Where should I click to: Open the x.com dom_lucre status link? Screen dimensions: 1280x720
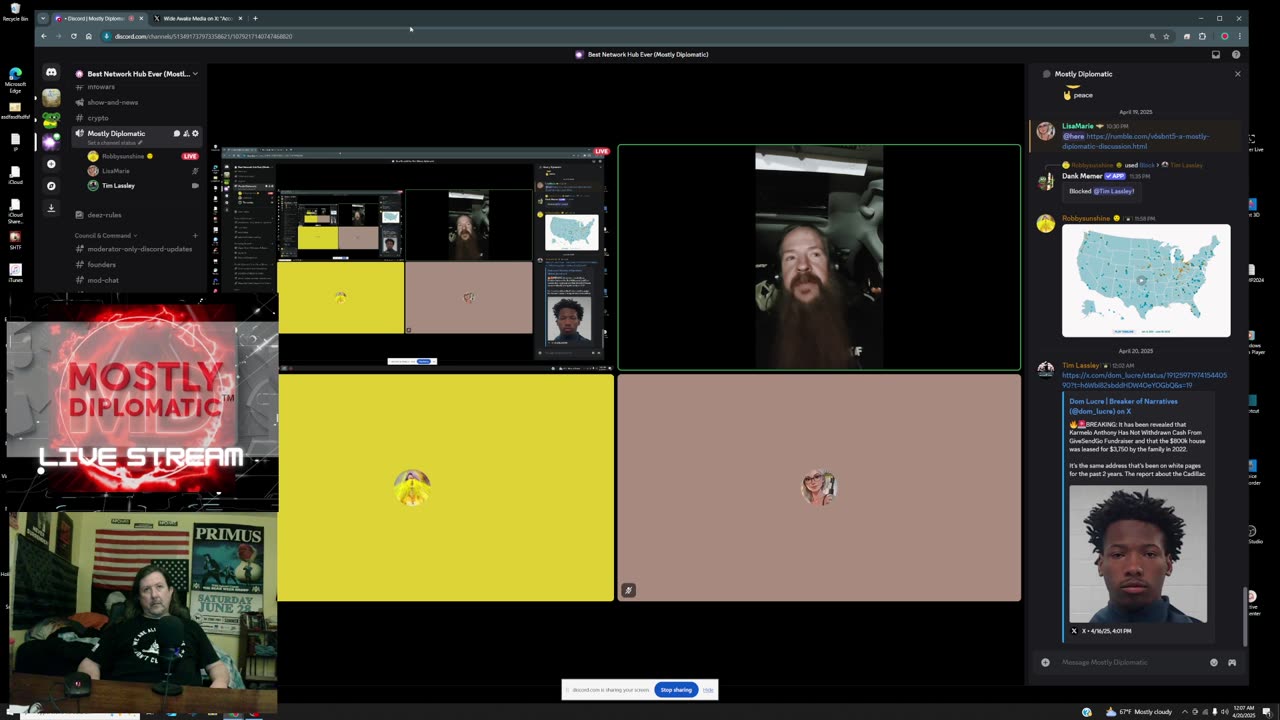point(1144,380)
